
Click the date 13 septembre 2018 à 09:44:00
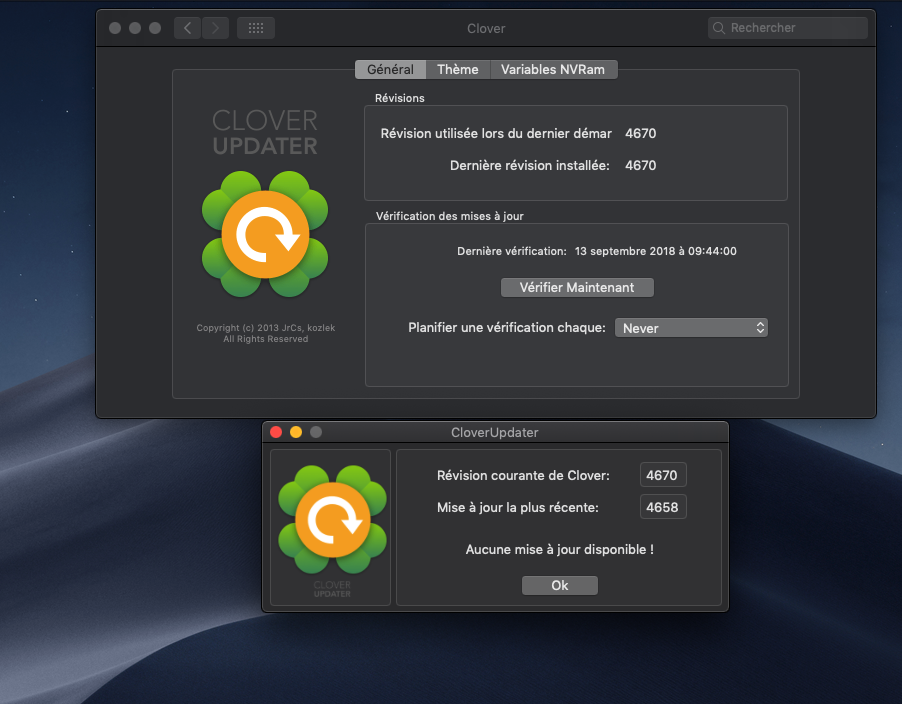coord(656,251)
